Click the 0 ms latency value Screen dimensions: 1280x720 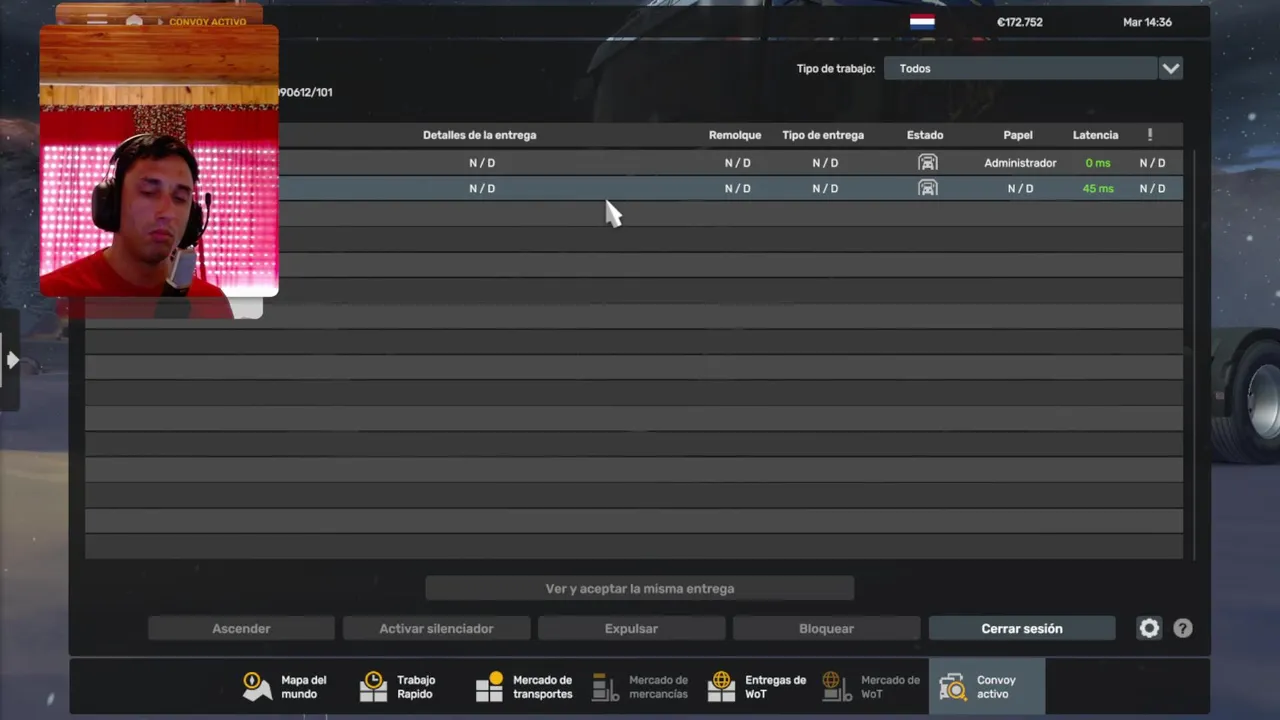pyautogui.click(x=1098, y=162)
